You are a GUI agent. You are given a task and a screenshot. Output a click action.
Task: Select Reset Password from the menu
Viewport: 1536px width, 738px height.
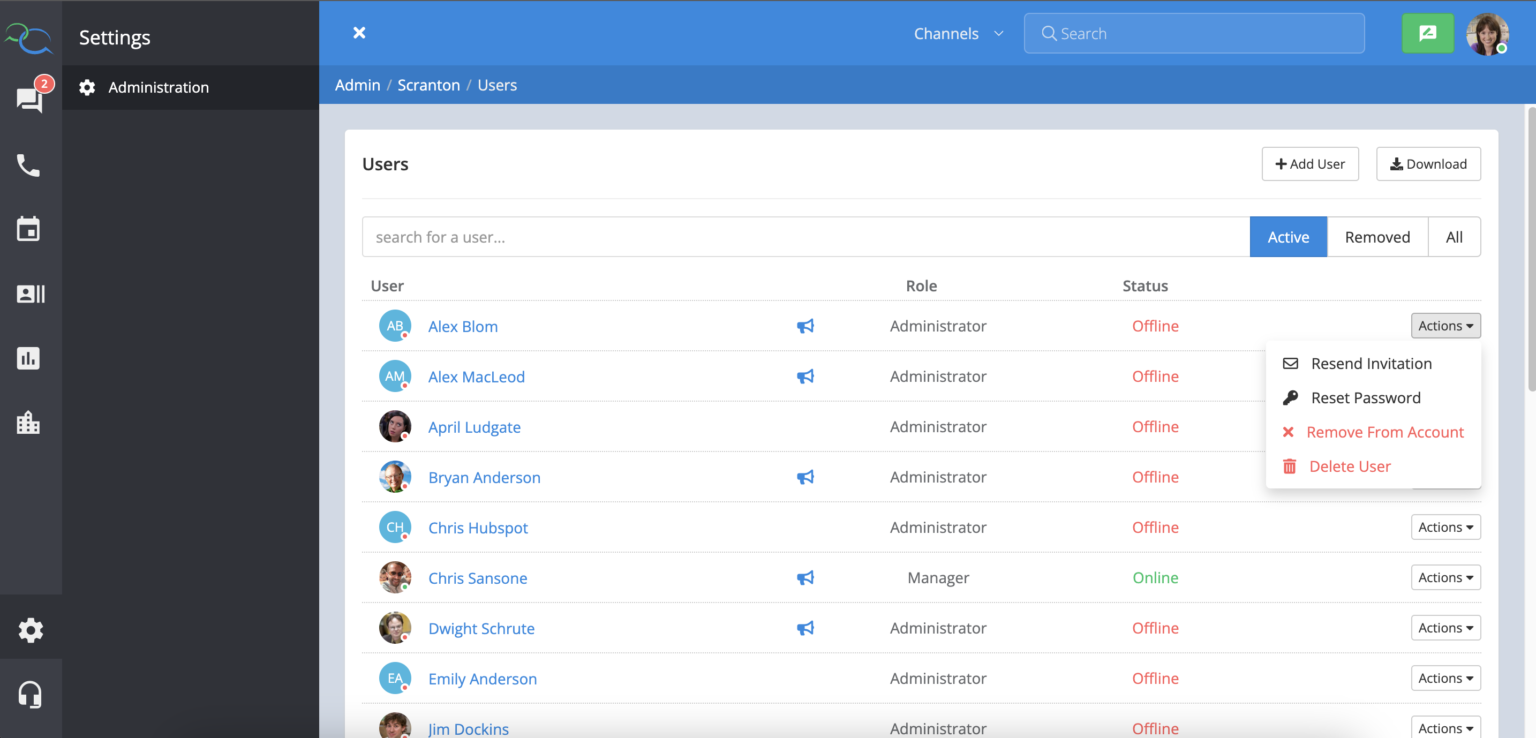tap(1365, 398)
